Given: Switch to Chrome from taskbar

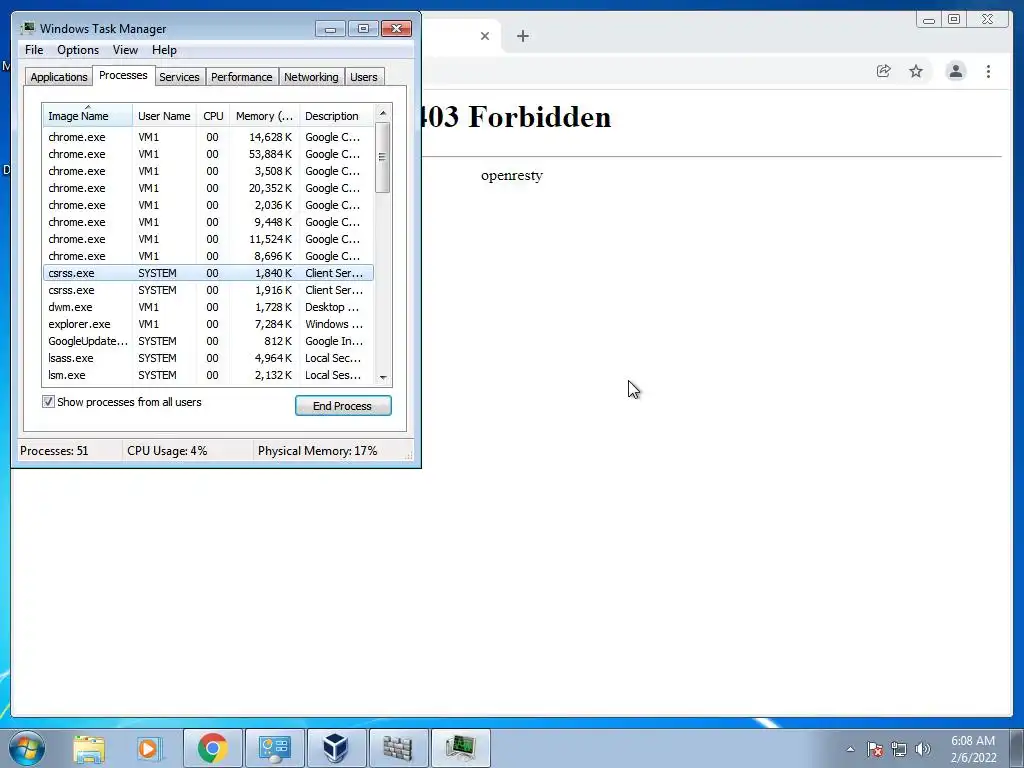Looking at the screenshot, I should tap(213, 748).
